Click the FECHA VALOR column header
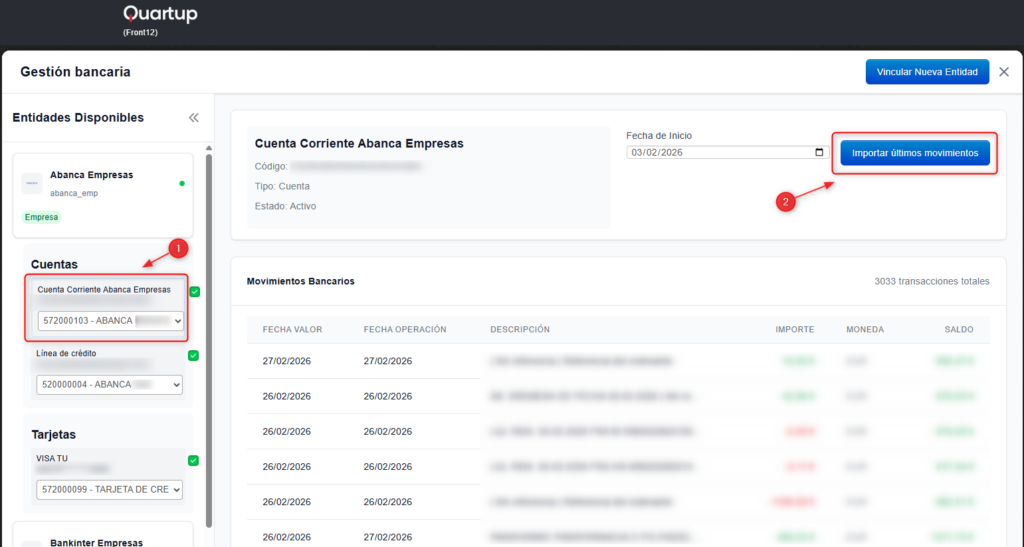Viewport: 1024px width, 547px height. click(291, 329)
